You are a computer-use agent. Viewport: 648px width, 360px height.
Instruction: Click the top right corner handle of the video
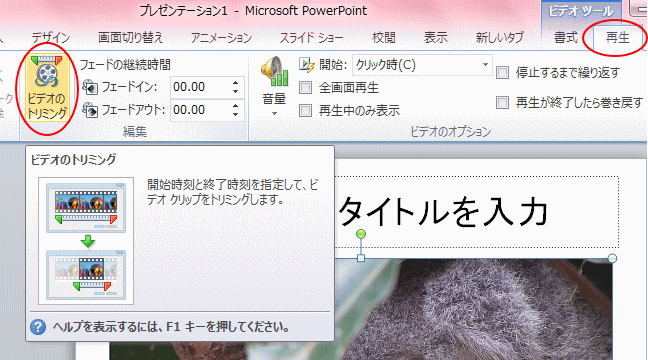click(x=612, y=258)
